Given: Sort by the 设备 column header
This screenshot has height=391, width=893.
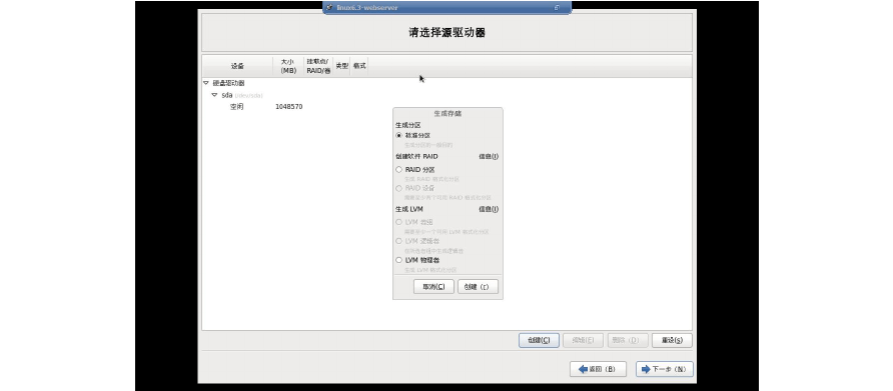Looking at the screenshot, I should 237,66.
